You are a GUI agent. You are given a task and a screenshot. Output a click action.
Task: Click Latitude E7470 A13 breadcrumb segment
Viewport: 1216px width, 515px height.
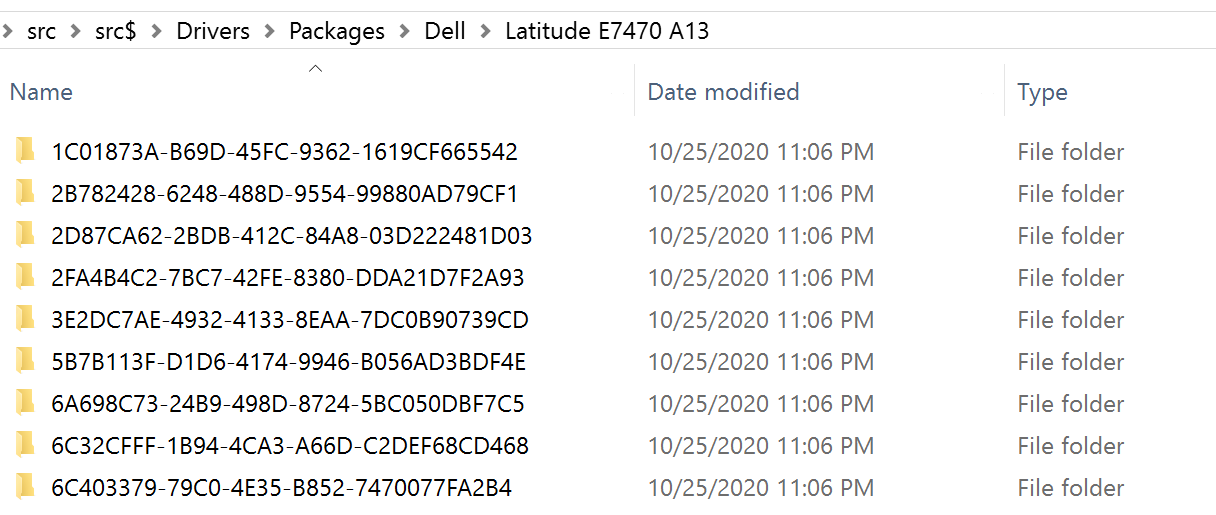(607, 31)
